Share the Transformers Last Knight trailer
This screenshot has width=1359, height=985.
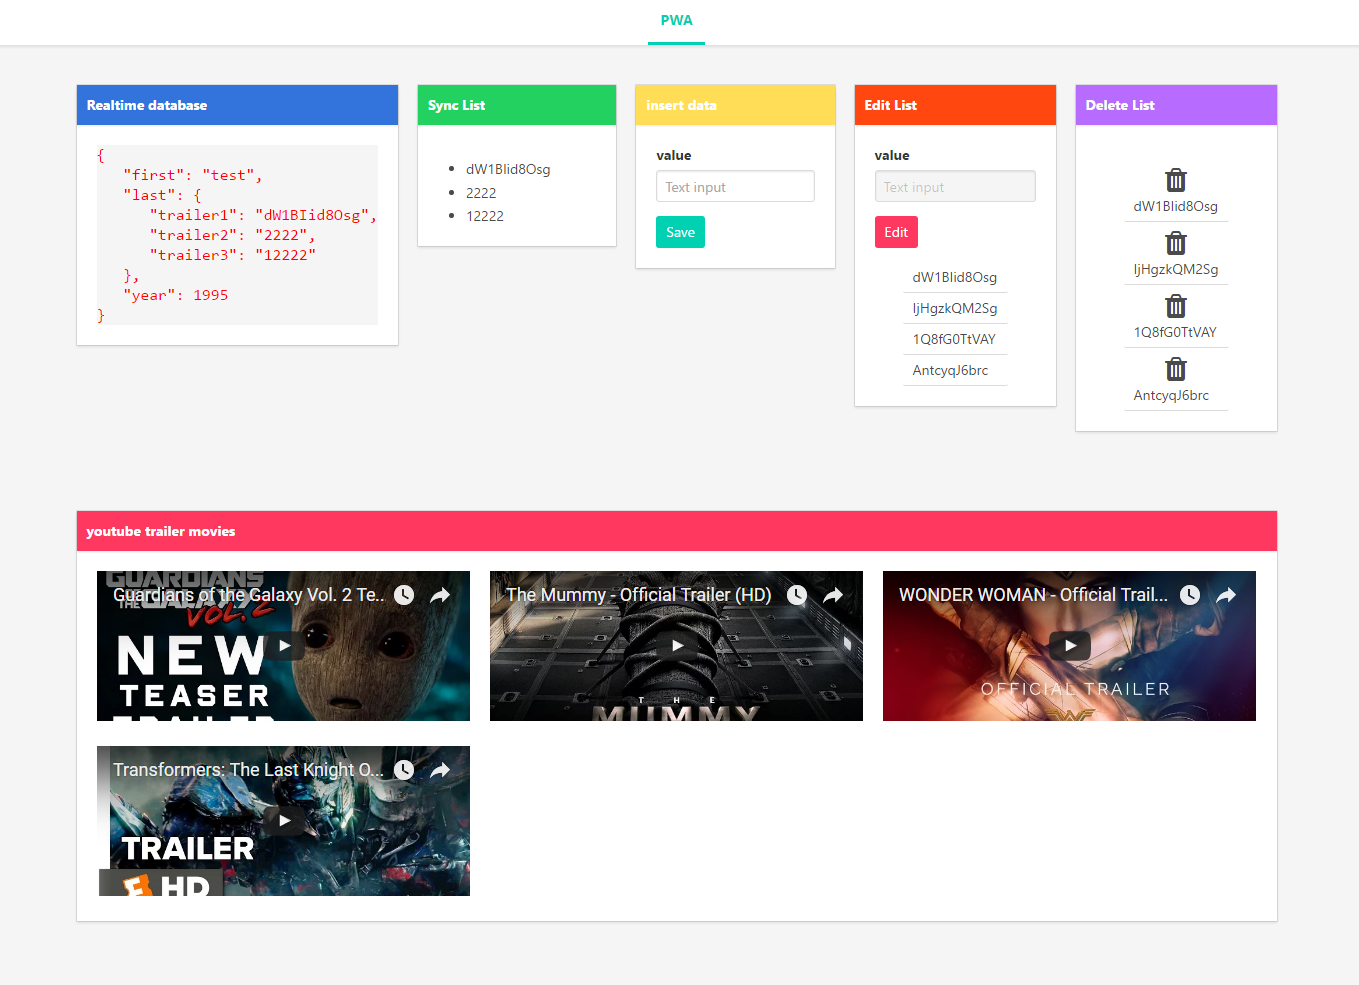point(440,770)
